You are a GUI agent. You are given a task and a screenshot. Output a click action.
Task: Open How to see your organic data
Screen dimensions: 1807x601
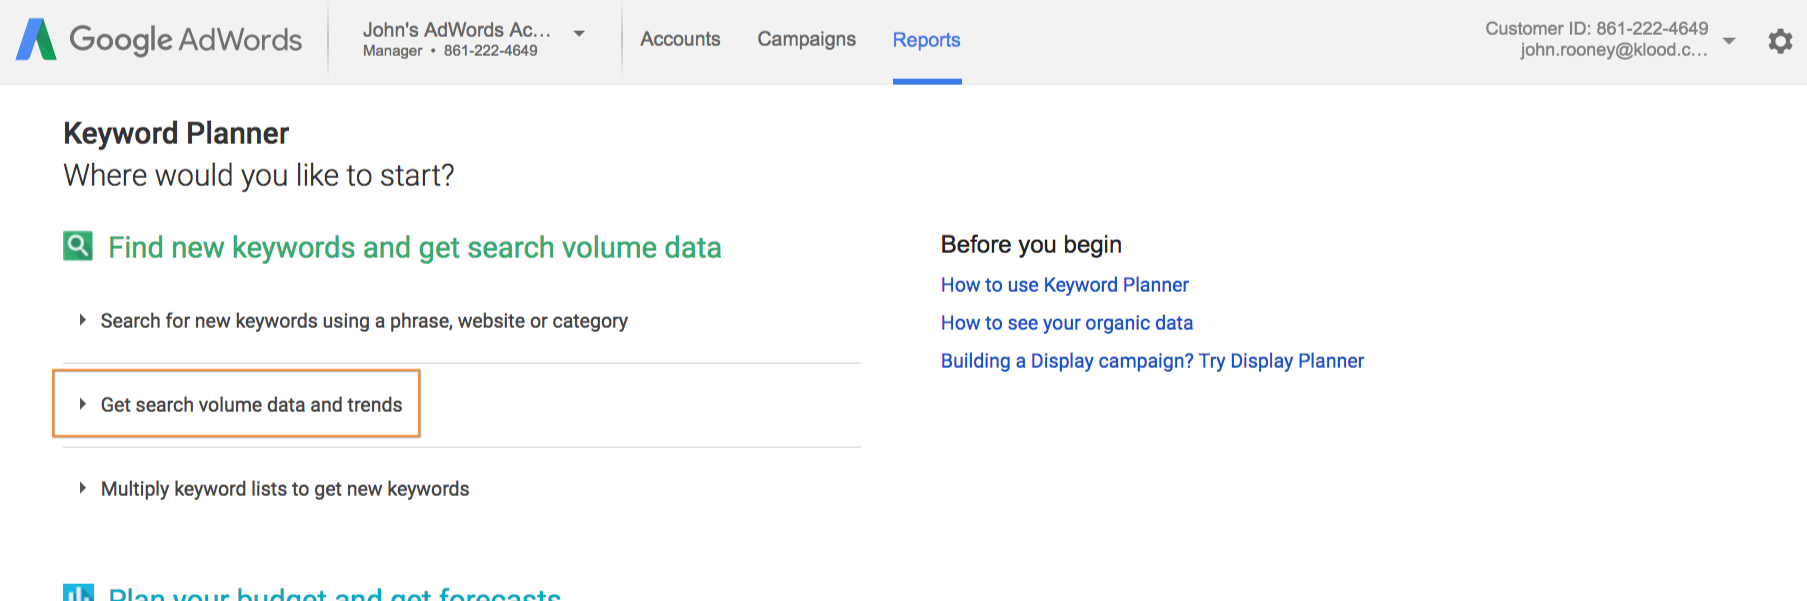point(1066,323)
